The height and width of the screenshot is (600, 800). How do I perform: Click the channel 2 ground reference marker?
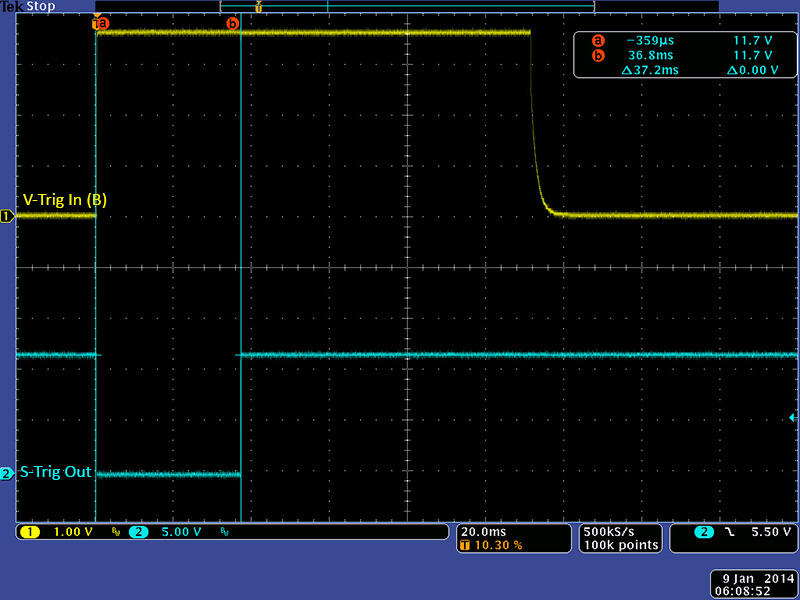point(7,473)
